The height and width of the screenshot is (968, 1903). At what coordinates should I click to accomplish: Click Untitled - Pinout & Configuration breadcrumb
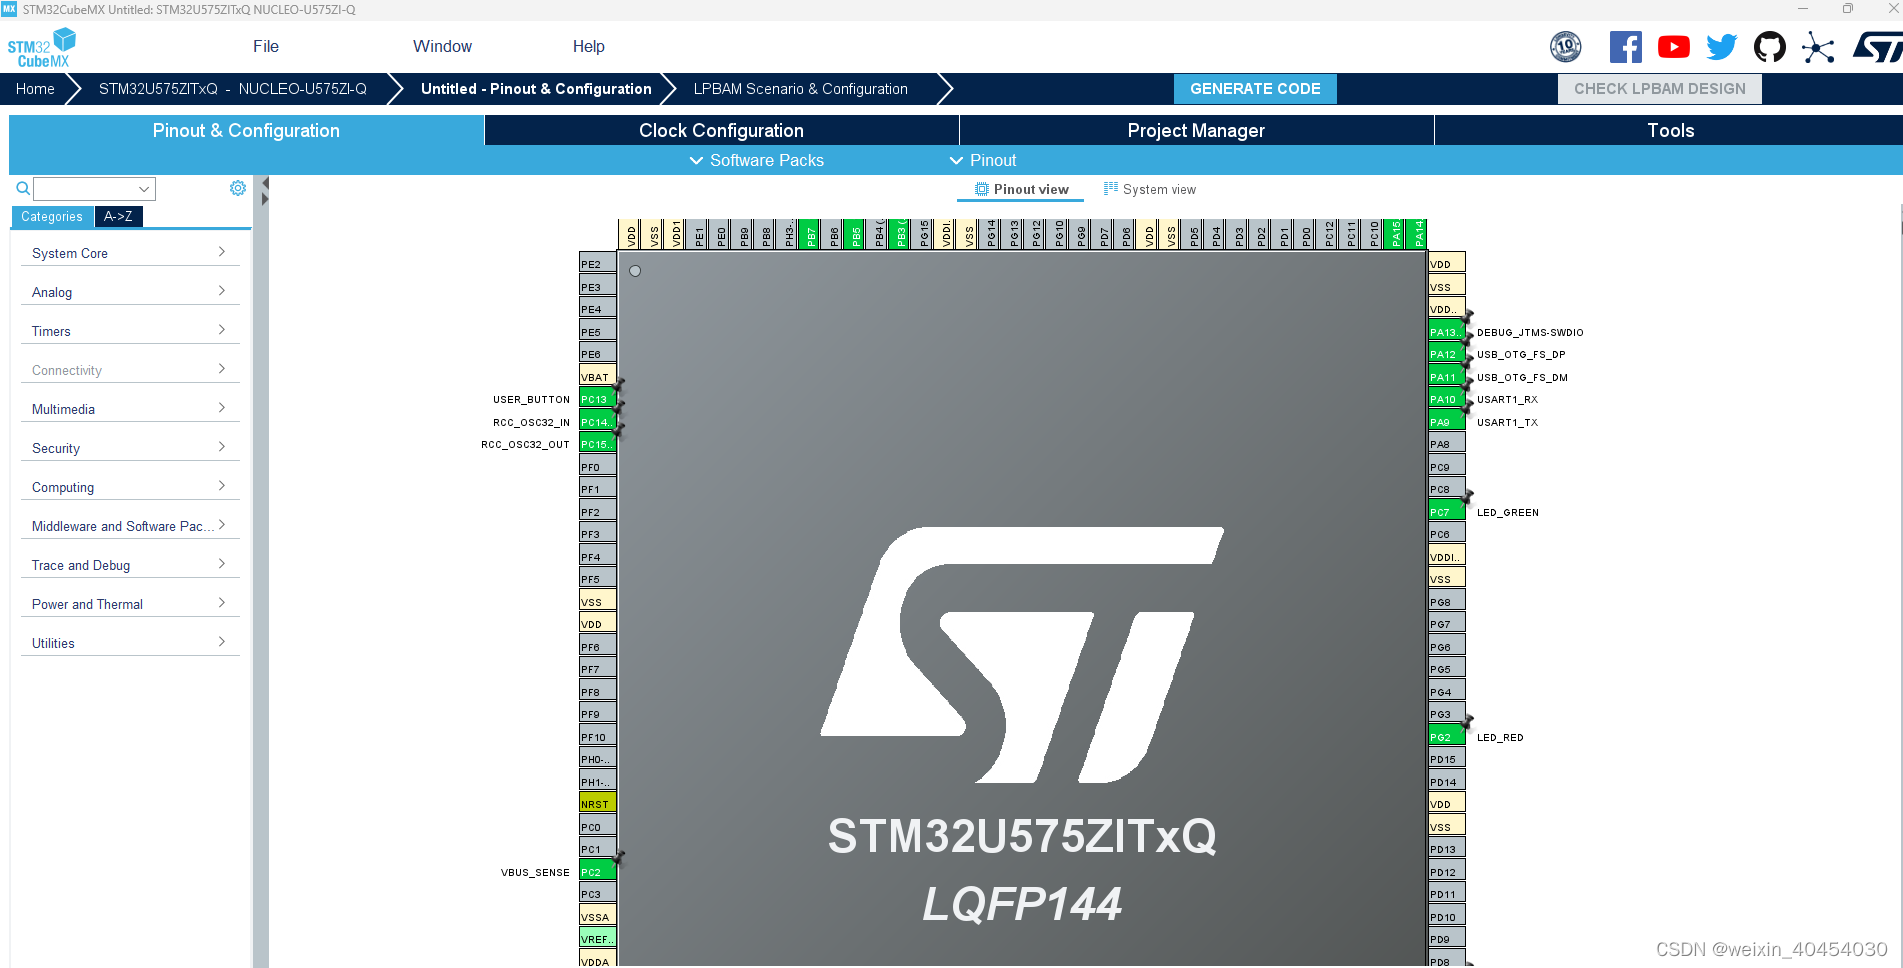[536, 88]
